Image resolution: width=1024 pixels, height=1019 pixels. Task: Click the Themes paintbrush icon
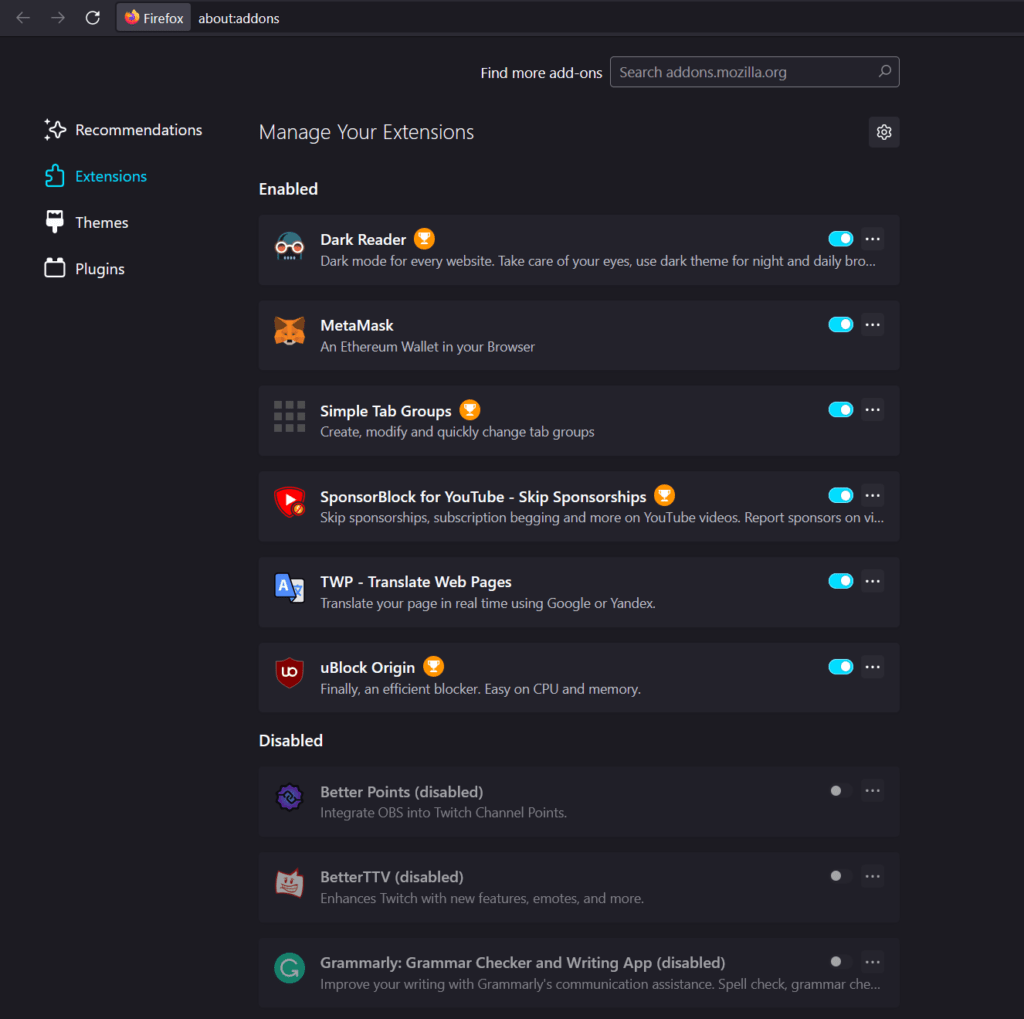coord(55,222)
